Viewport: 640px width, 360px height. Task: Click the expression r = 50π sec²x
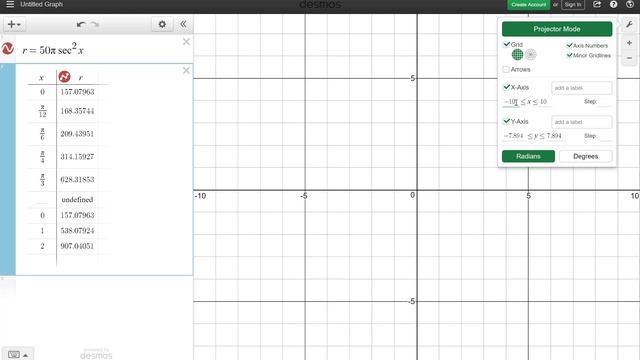[53, 50]
